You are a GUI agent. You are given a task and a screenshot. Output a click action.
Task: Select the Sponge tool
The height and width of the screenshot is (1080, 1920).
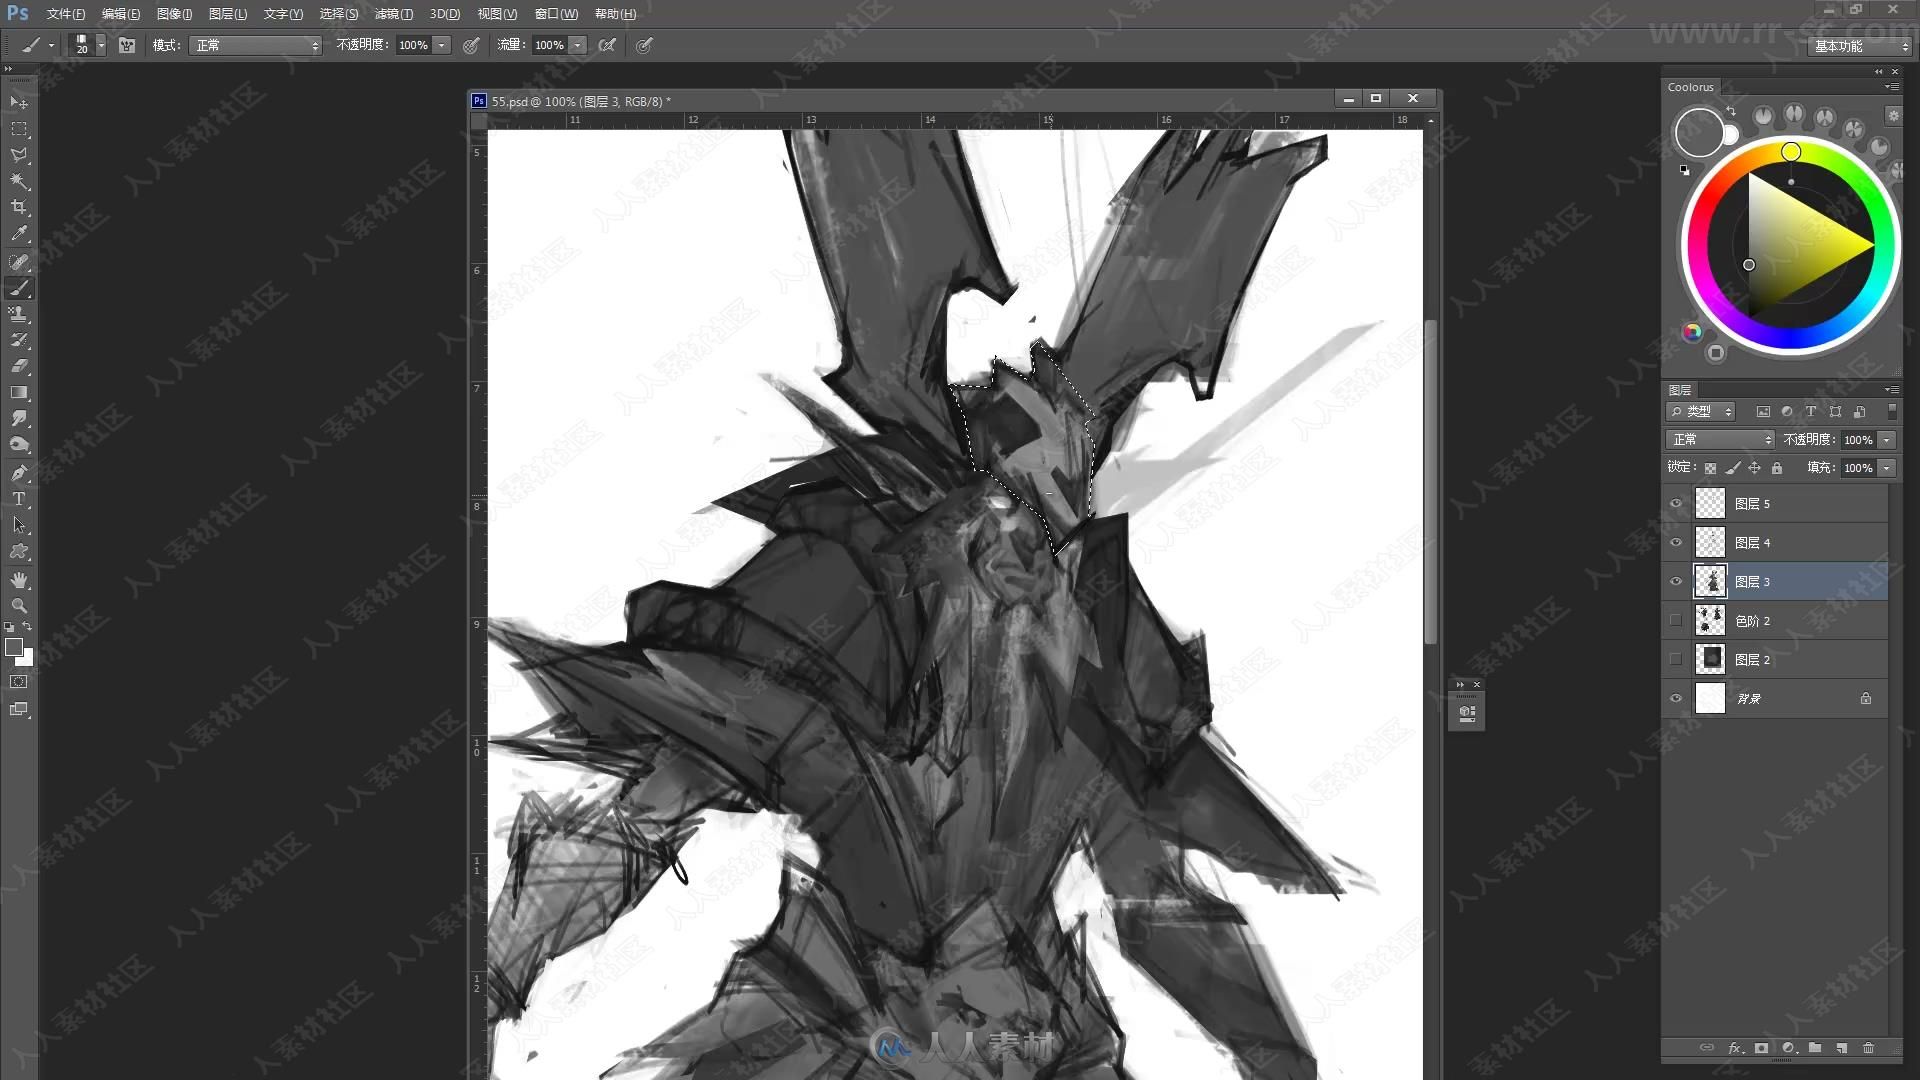(x=19, y=444)
